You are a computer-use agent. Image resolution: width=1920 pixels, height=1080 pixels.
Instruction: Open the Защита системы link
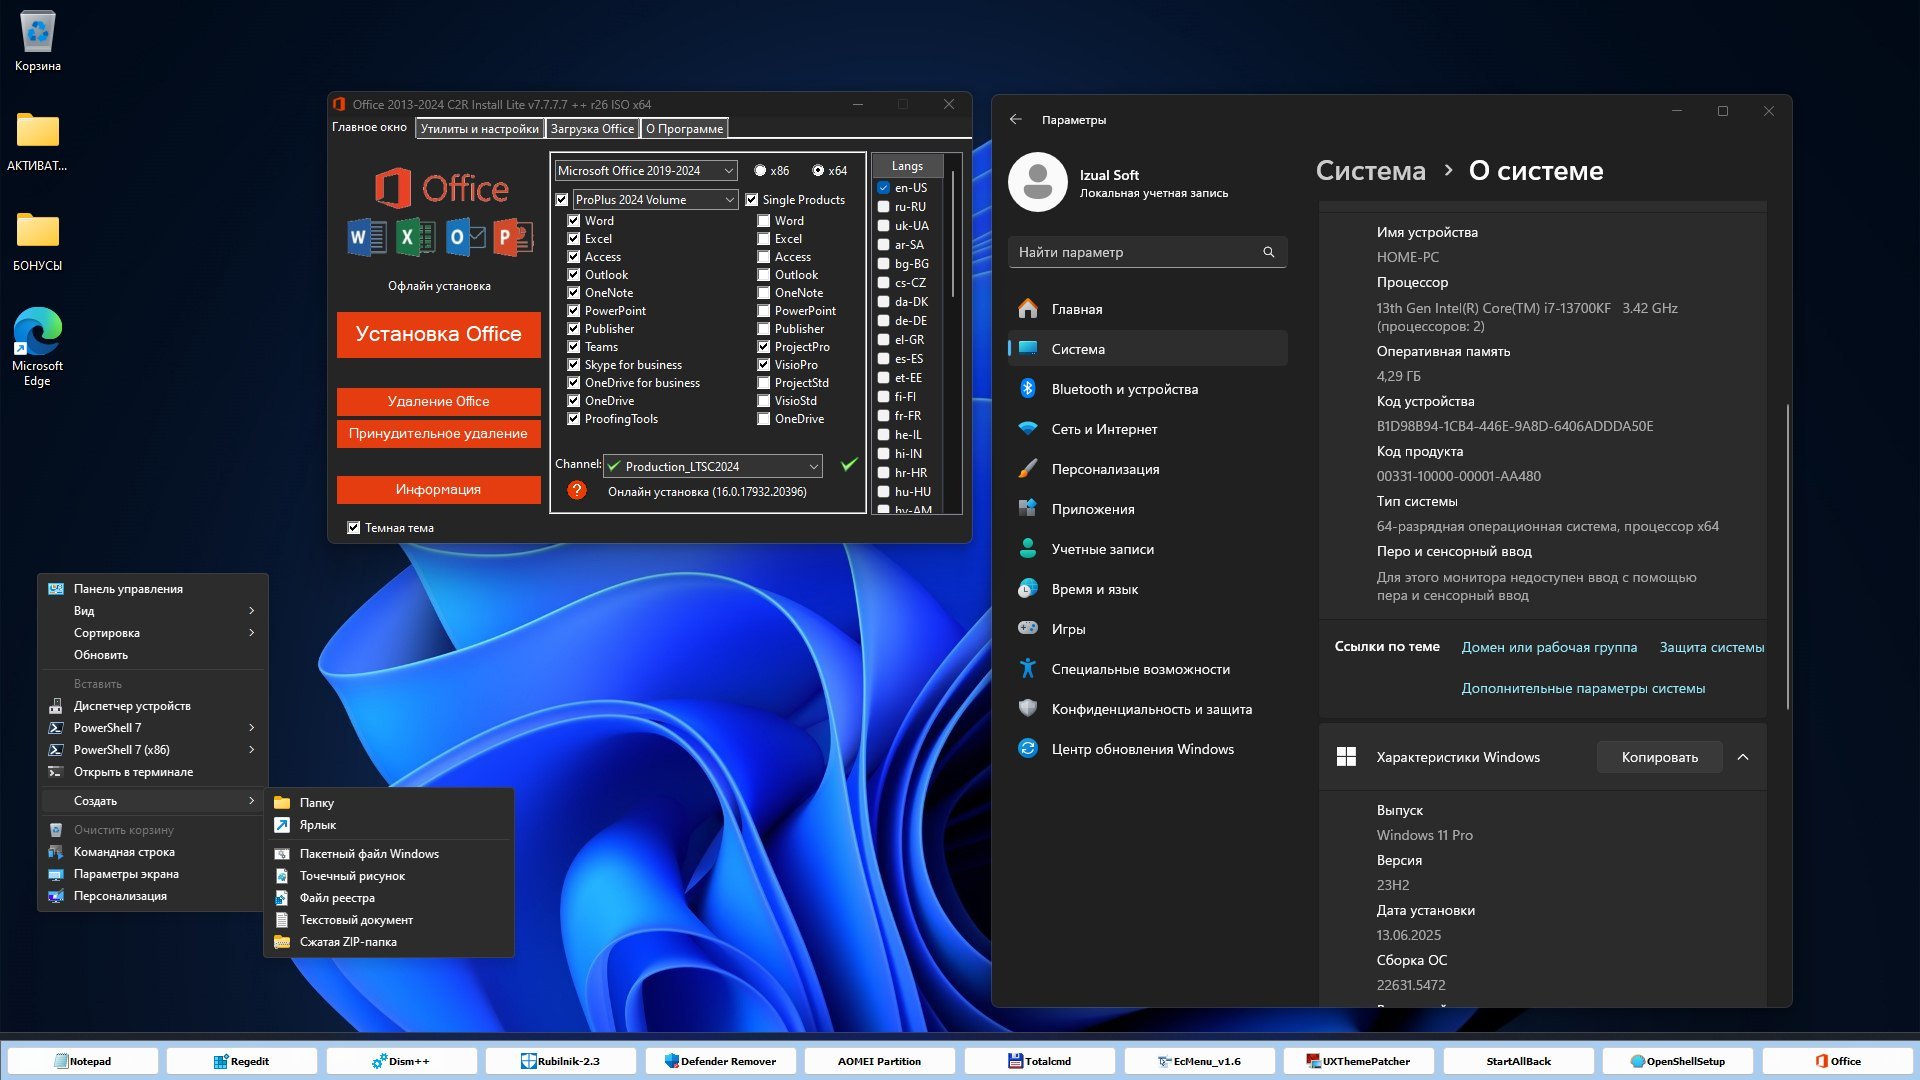coord(1711,647)
